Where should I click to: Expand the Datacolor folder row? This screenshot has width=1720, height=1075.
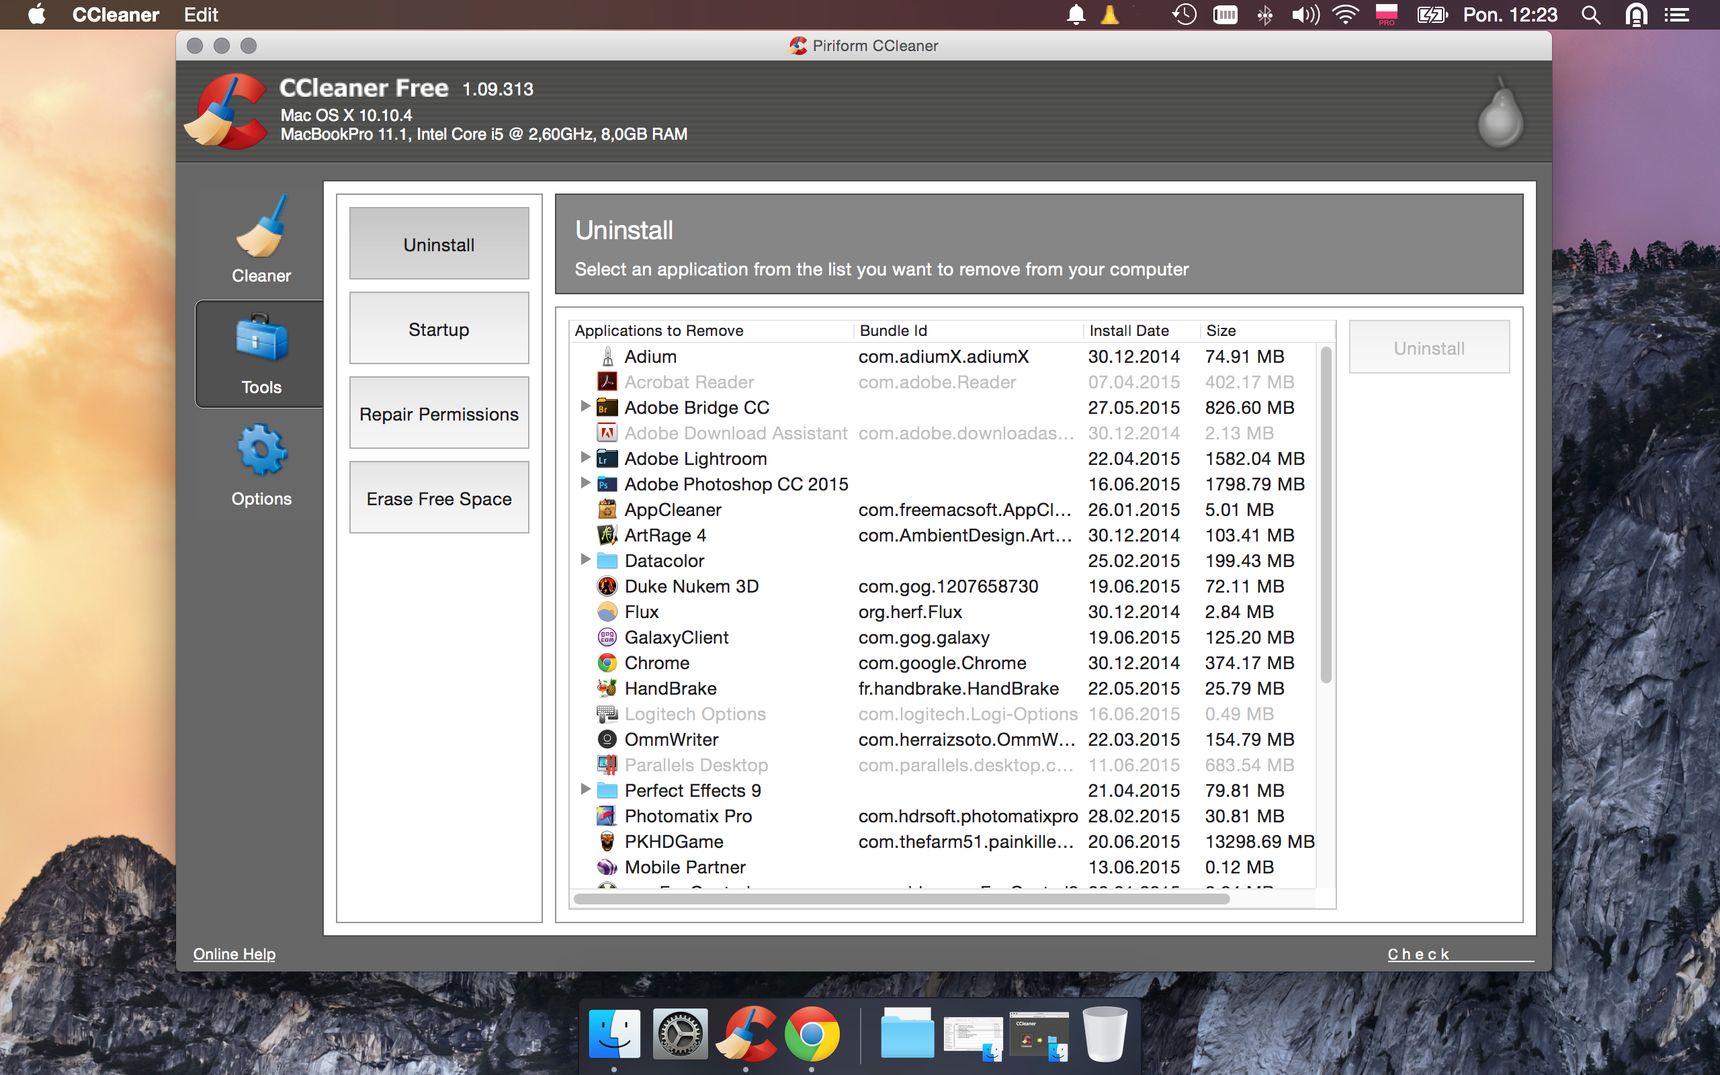[x=585, y=559]
